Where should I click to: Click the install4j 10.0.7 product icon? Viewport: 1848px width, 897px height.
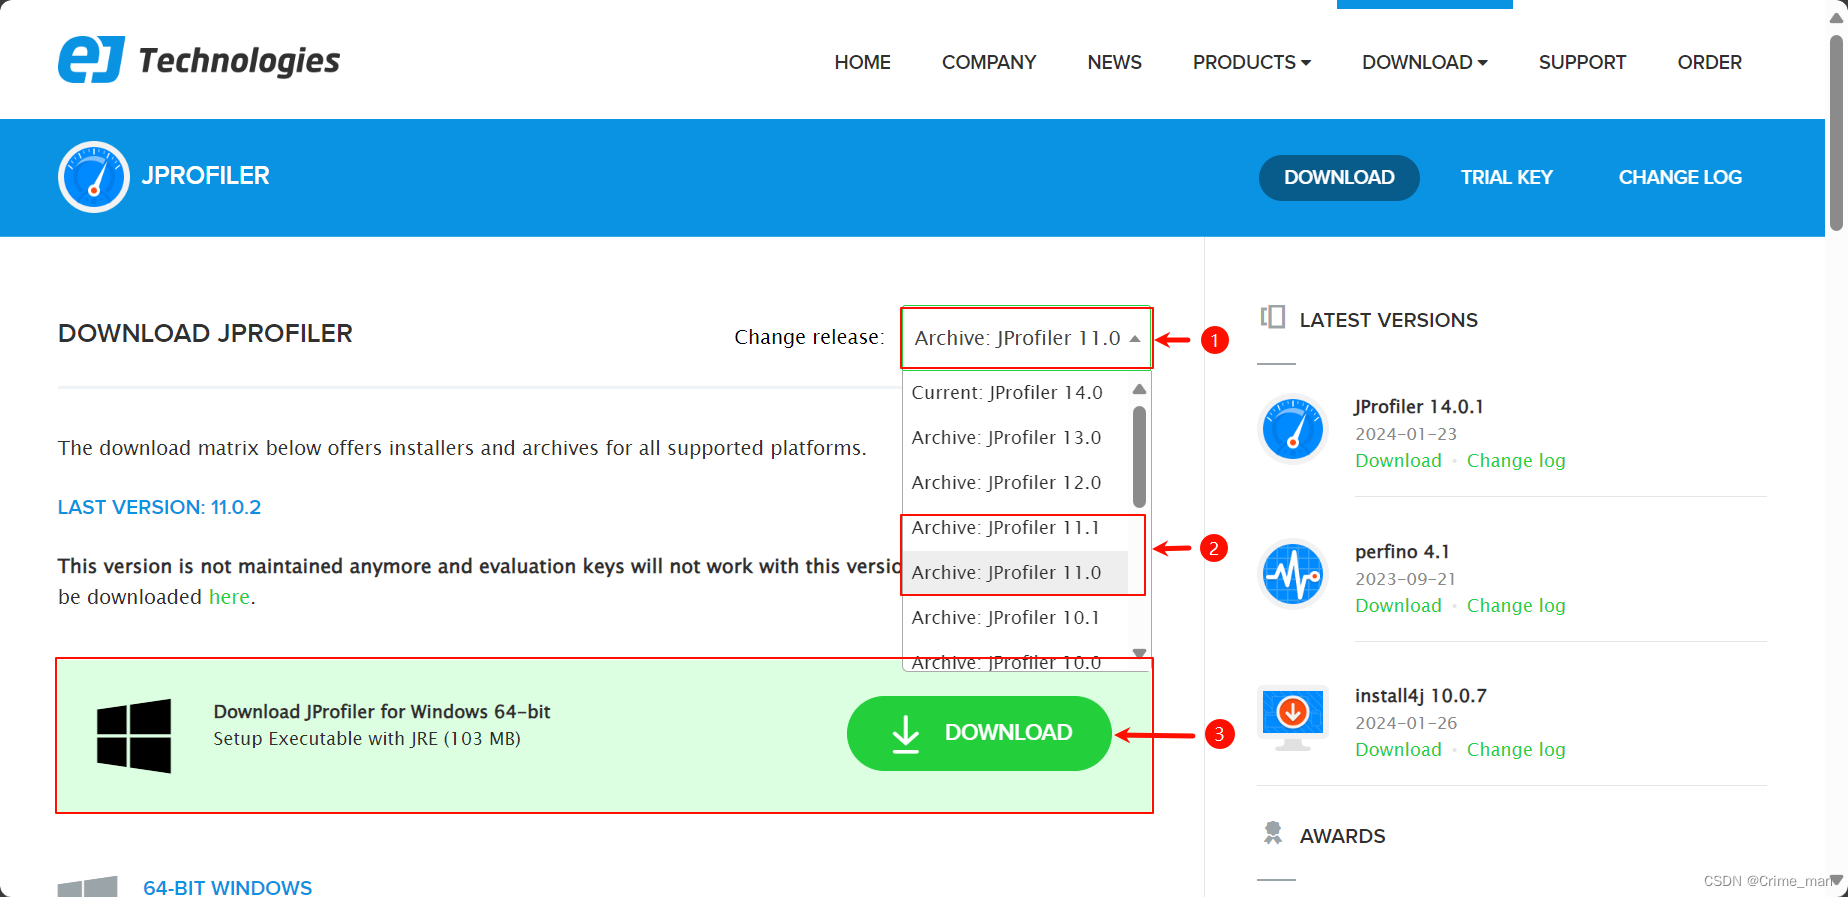coord(1293,718)
